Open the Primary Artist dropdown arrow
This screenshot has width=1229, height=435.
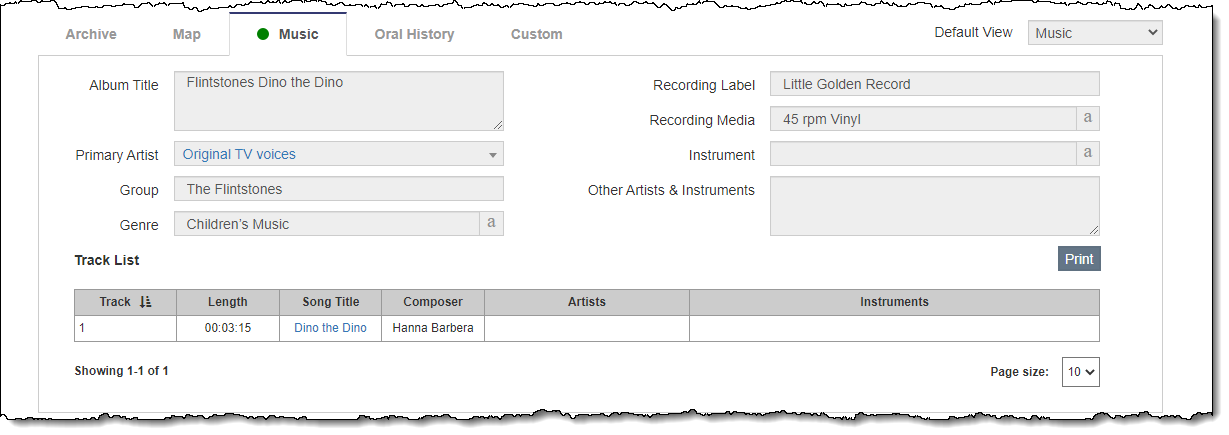[x=493, y=155]
